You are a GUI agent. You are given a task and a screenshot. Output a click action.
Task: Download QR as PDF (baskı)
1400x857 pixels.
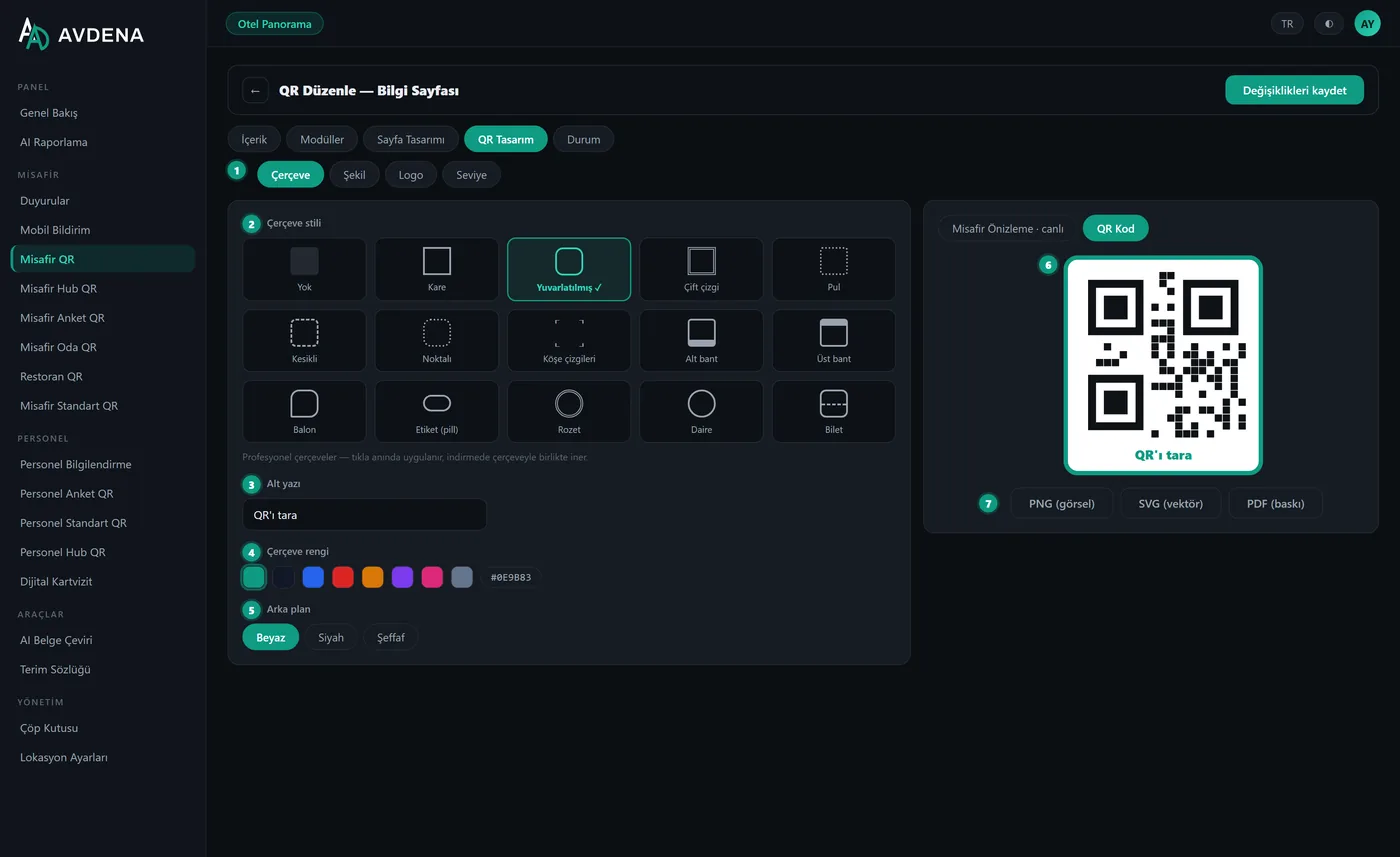tap(1276, 503)
